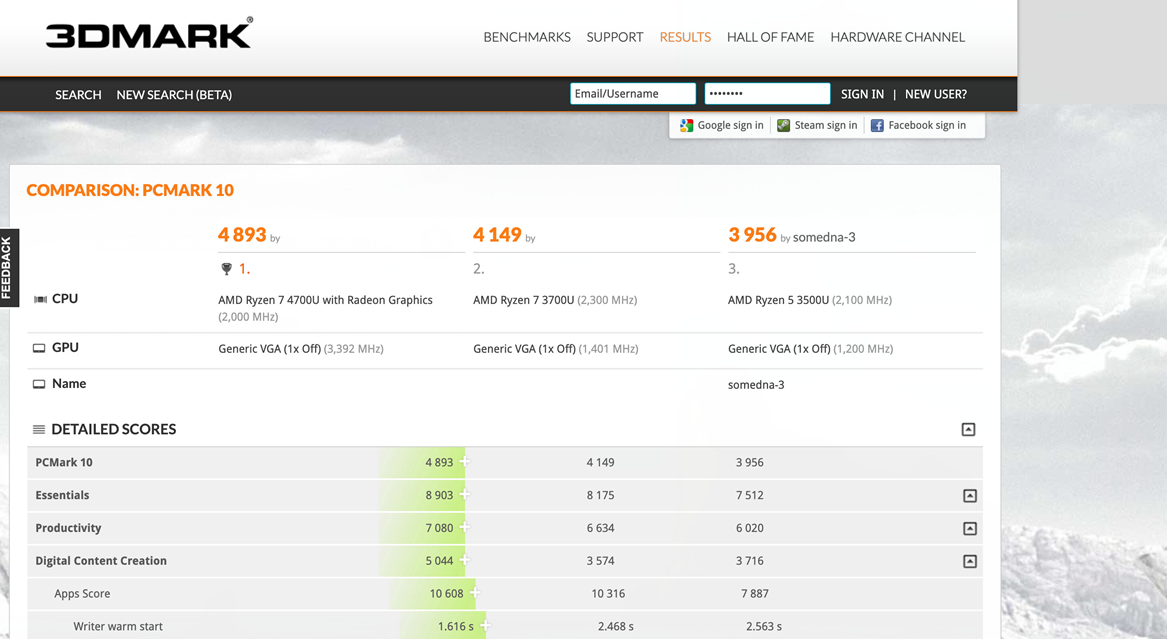
Task: Click the plus icon in PCMark 10 row
Action: (464, 461)
